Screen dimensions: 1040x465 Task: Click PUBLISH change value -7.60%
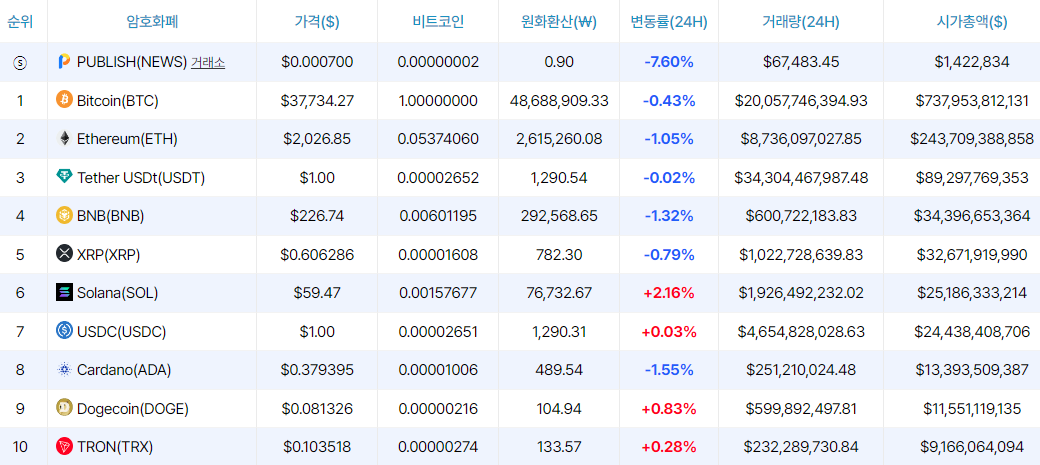(669, 62)
